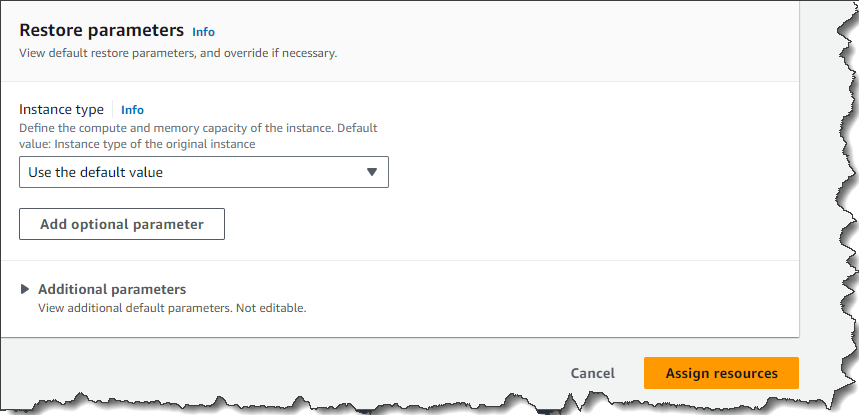Open Info link beside Instance type

[x=132, y=110]
